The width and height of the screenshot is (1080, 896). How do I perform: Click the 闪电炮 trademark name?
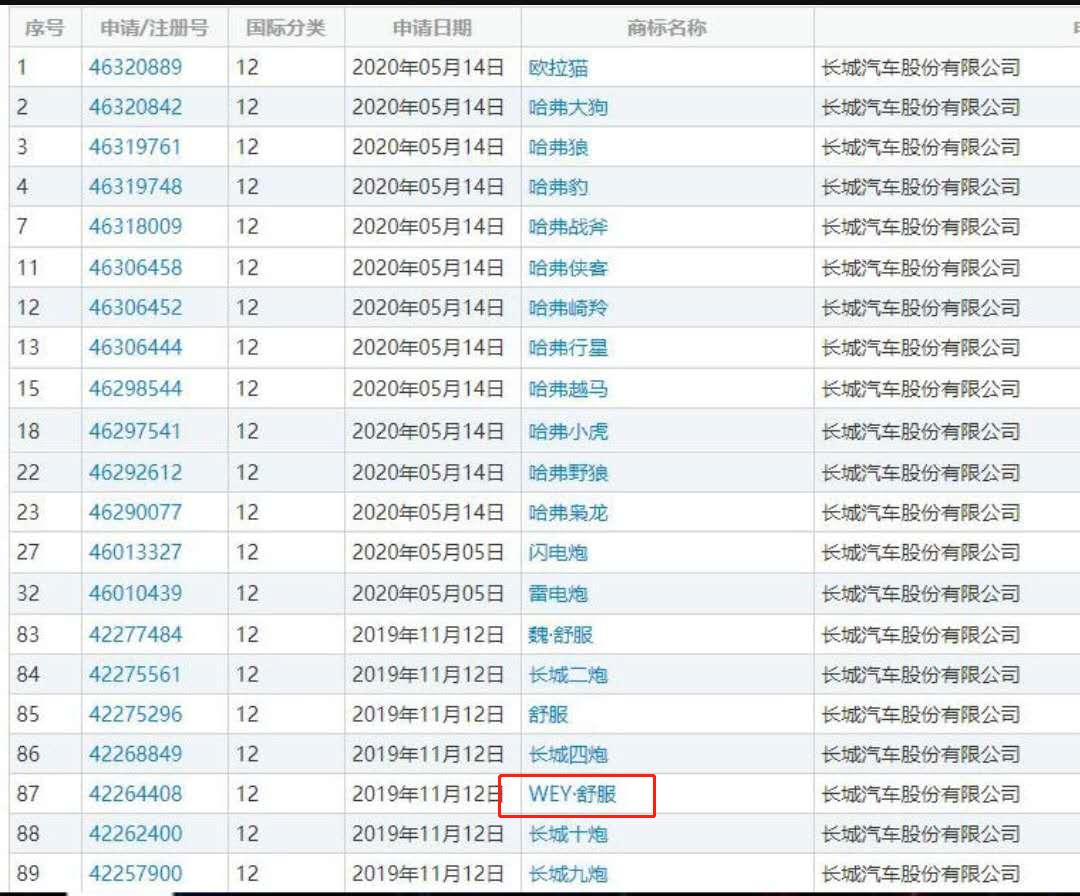(x=556, y=552)
